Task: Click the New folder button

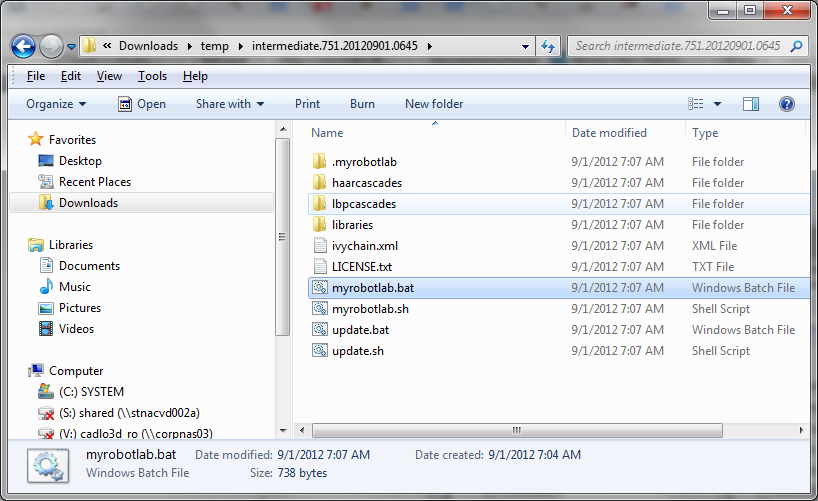Action: point(434,104)
